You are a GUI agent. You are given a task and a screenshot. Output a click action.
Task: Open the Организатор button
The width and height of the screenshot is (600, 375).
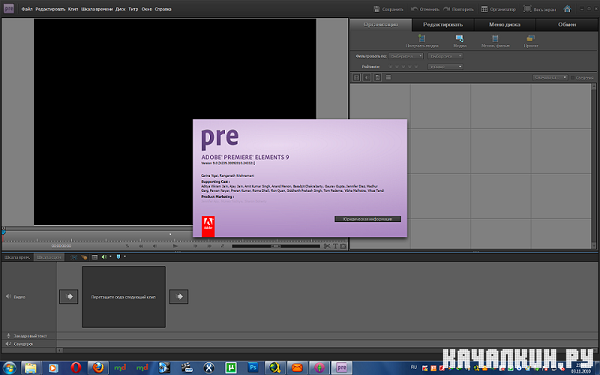(498, 9)
